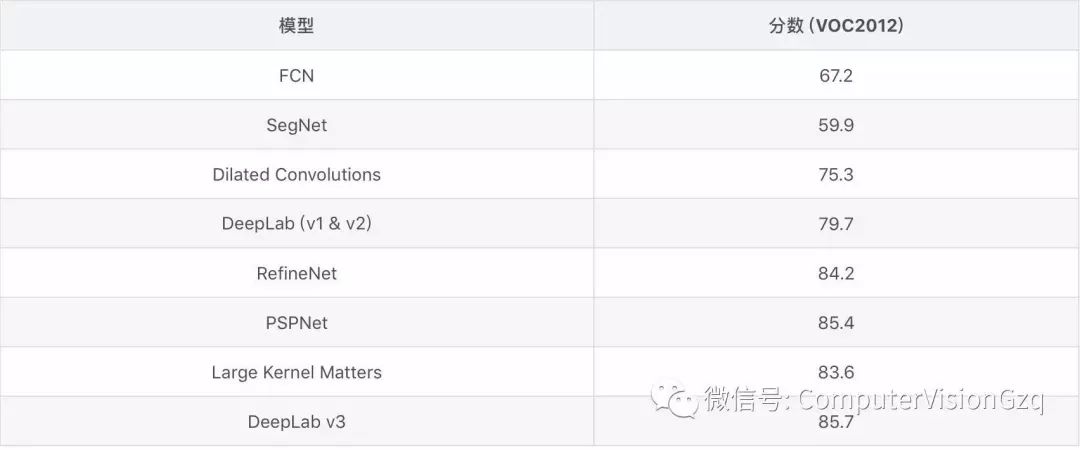Click the 分数 (VOC2012) column header
This screenshot has height=450, width=1080.
click(x=835, y=26)
